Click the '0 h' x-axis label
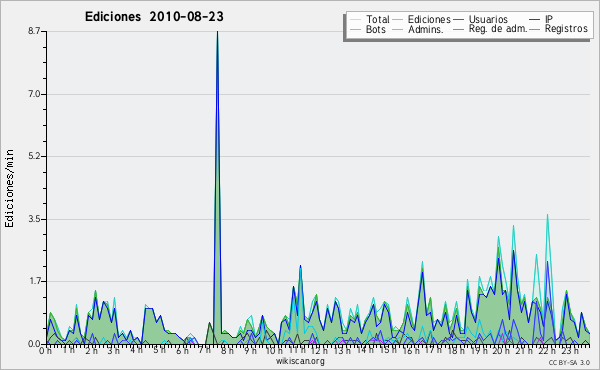Screen dimensions: 600x370 [x=46, y=351]
